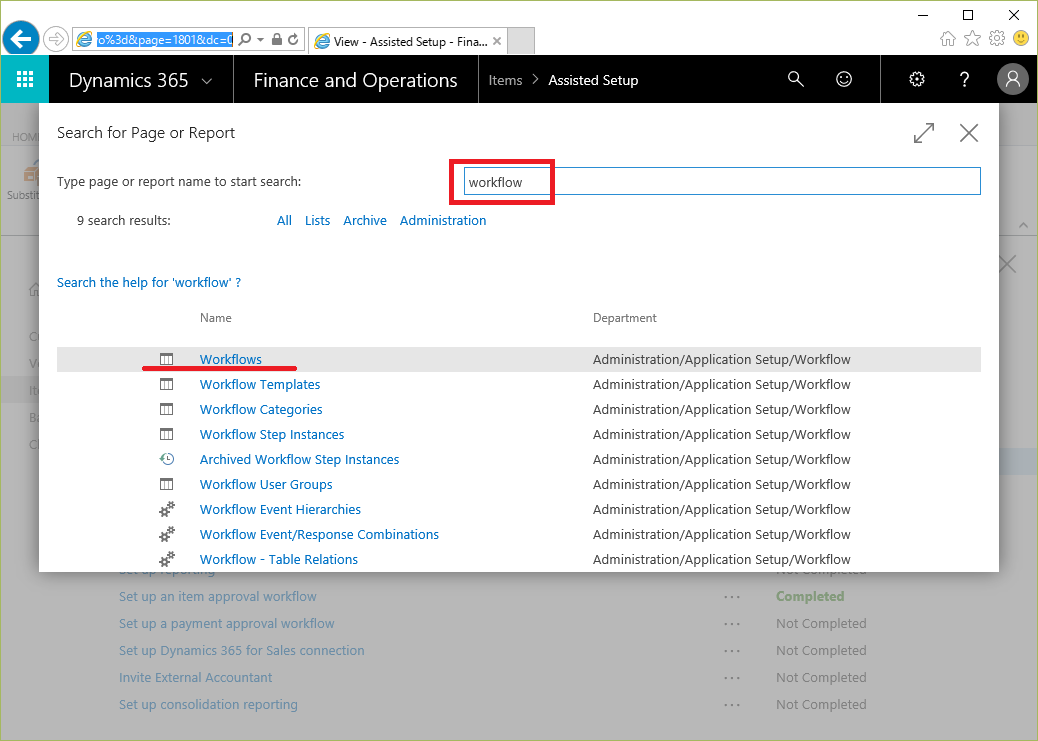
Task: Open Workflow Event Hierarchies link
Action: (280, 509)
